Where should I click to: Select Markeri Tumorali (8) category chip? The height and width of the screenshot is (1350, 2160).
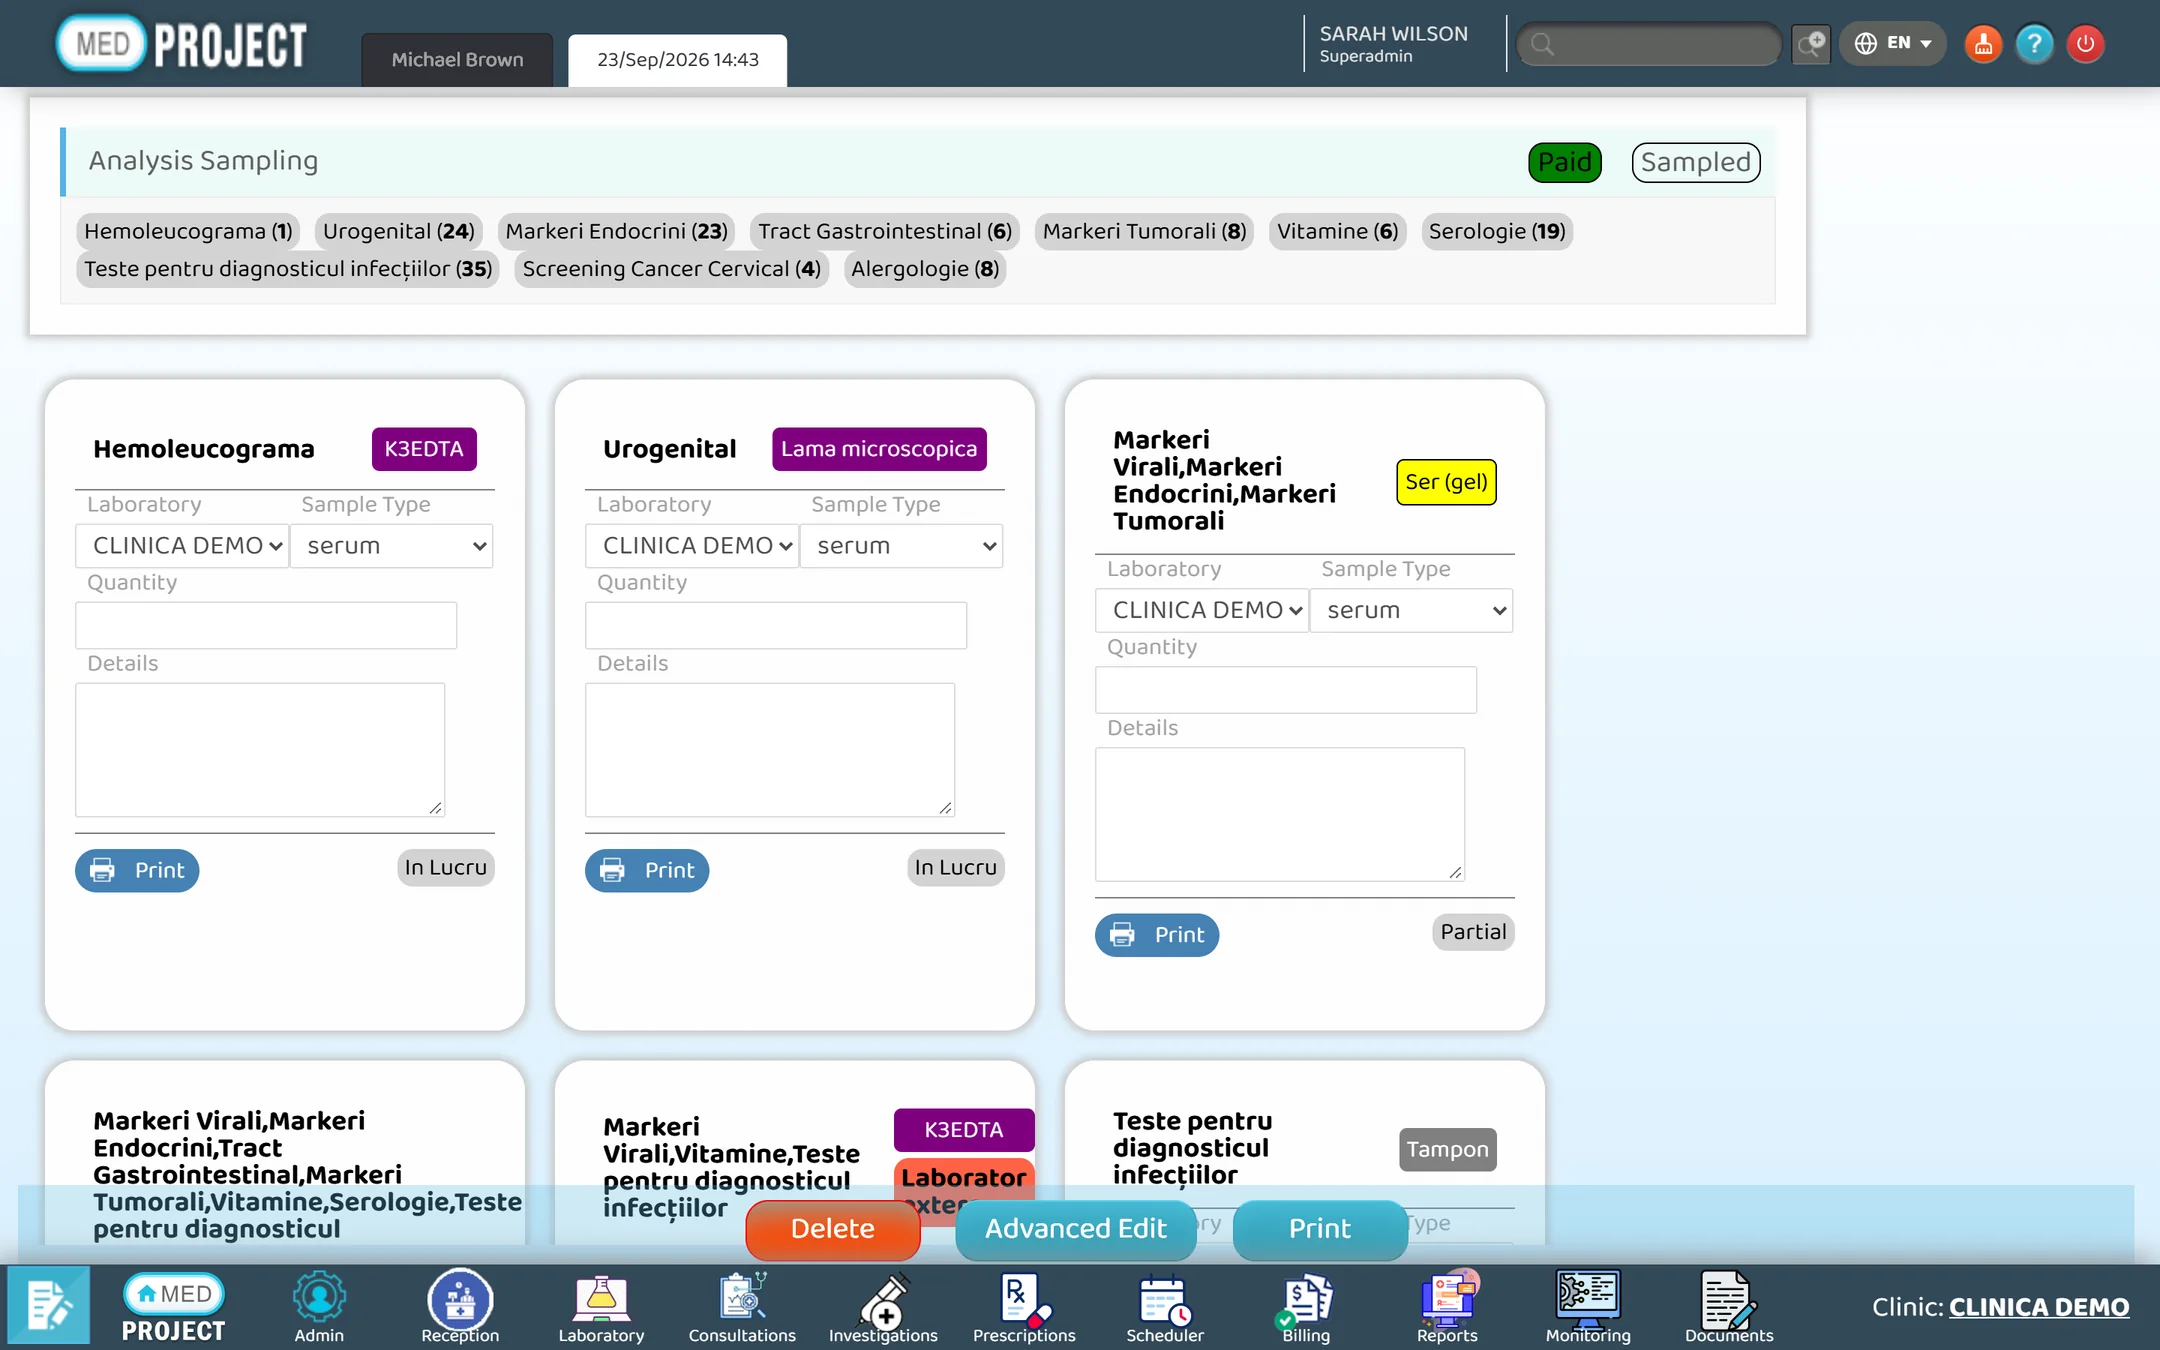click(x=1144, y=231)
